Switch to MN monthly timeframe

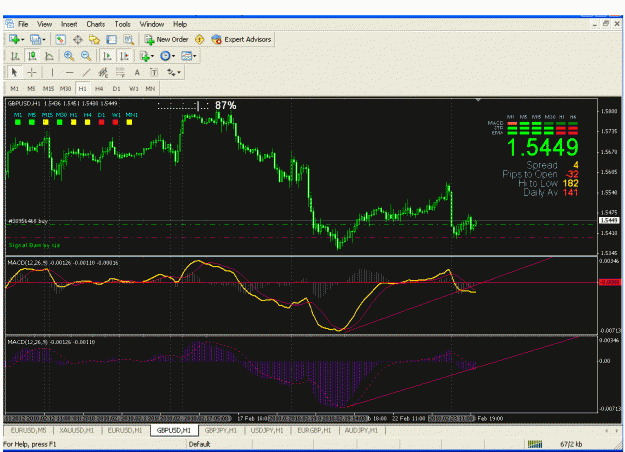tap(150, 88)
